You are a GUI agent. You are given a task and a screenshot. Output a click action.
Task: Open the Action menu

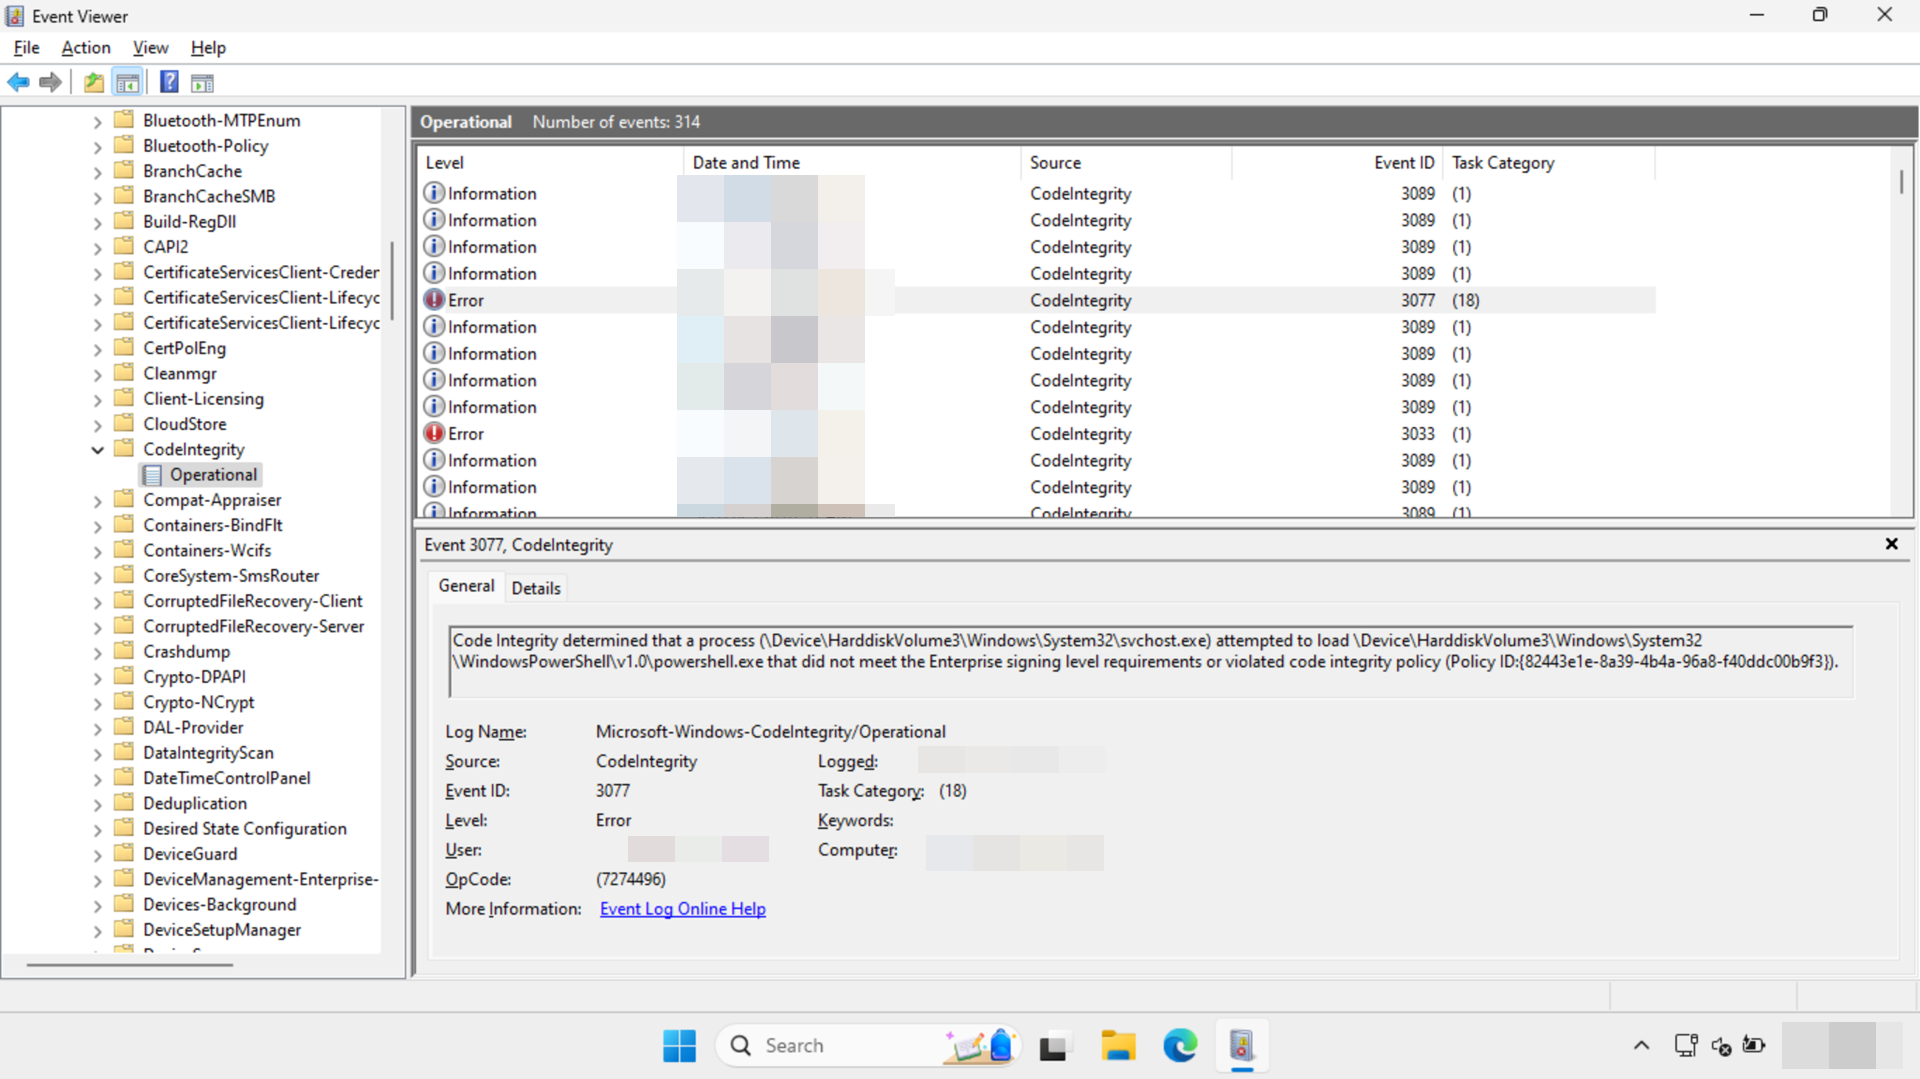86,48
